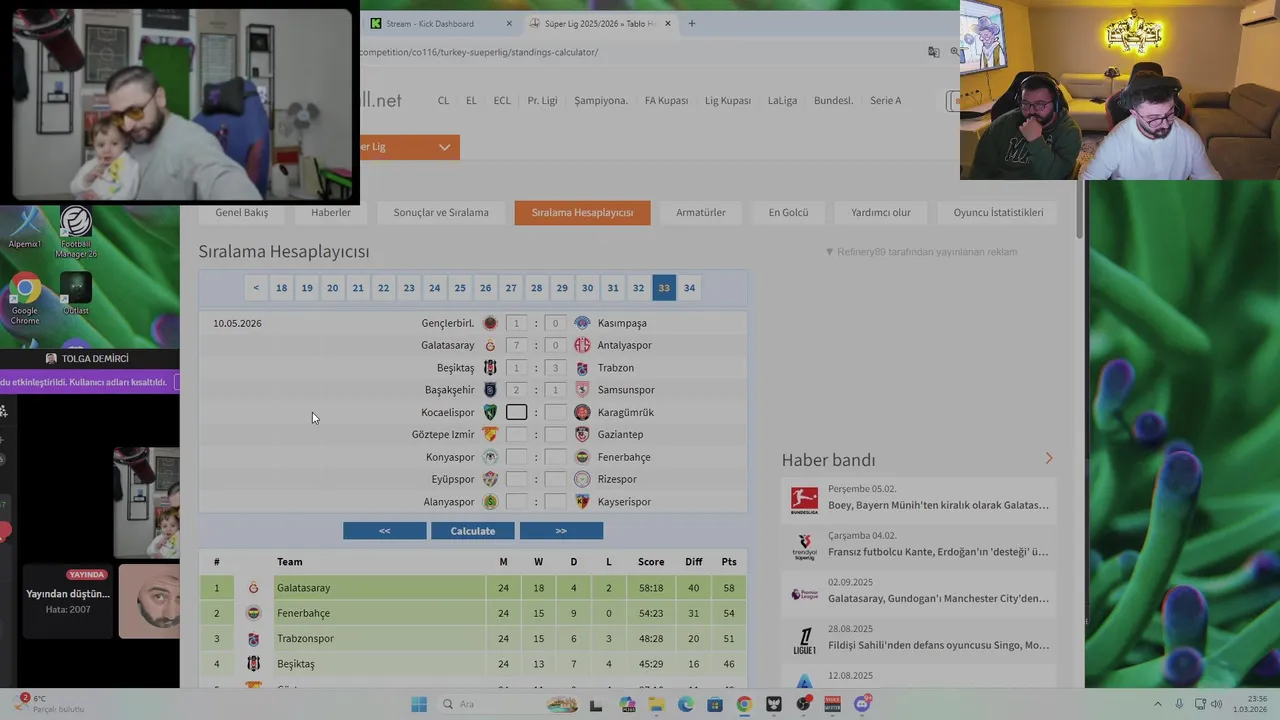Open the Pr. Ligi navigation link
The width and height of the screenshot is (1280, 720).
tap(542, 101)
